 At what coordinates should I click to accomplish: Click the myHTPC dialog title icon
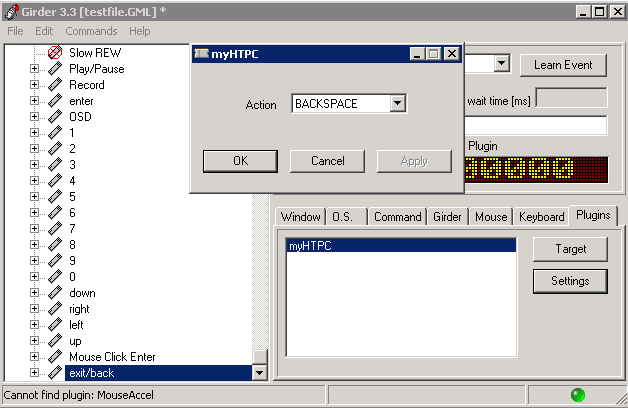click(201, 53)
